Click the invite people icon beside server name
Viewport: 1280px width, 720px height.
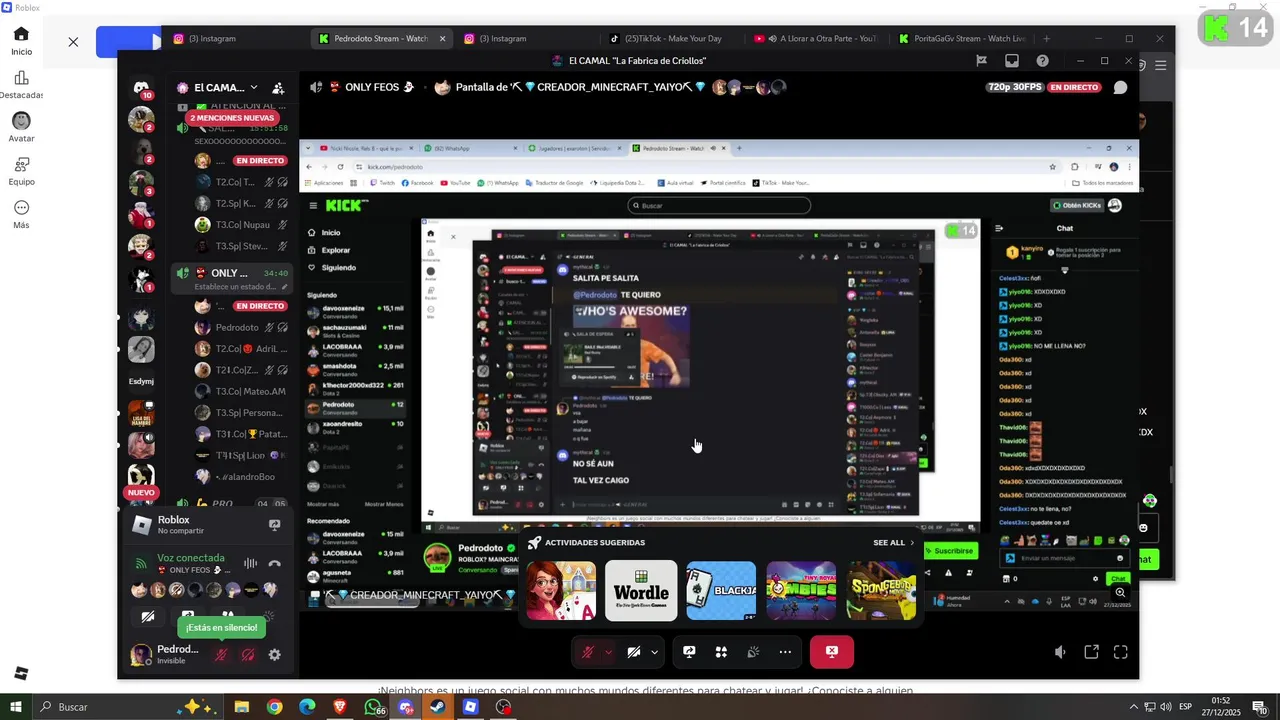278,88
